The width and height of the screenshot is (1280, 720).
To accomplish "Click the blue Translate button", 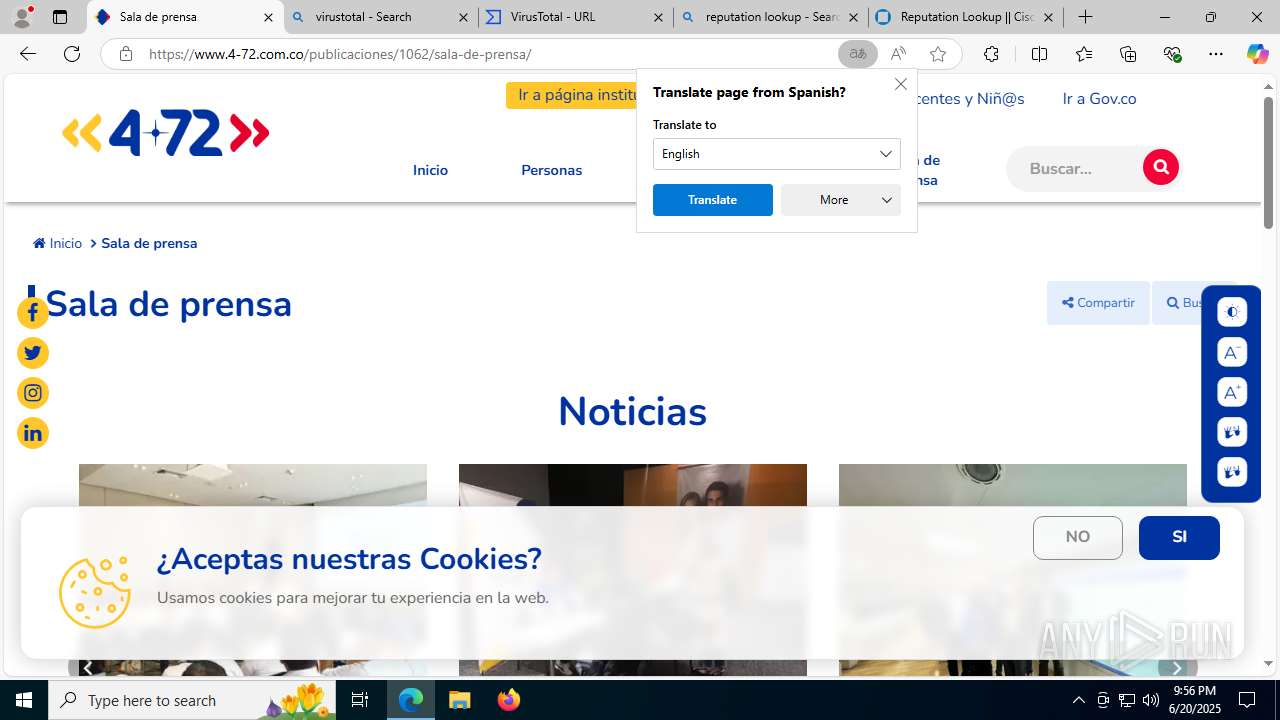I will [x=713, y=200].
